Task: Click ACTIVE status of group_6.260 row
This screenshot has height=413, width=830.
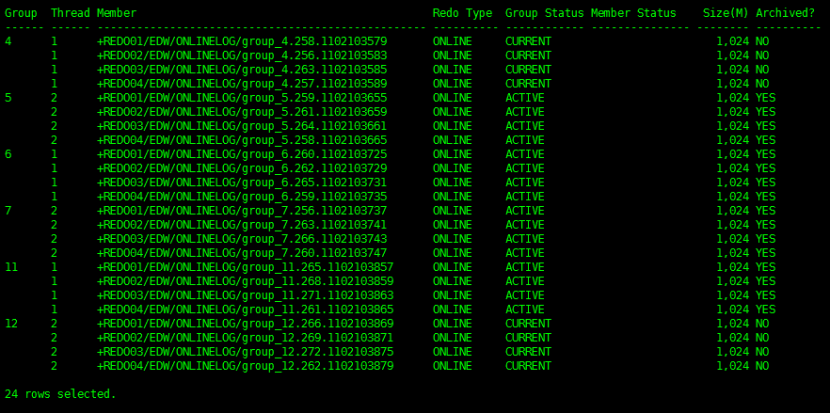Action: pyautogui.click(x=525, y=154)
